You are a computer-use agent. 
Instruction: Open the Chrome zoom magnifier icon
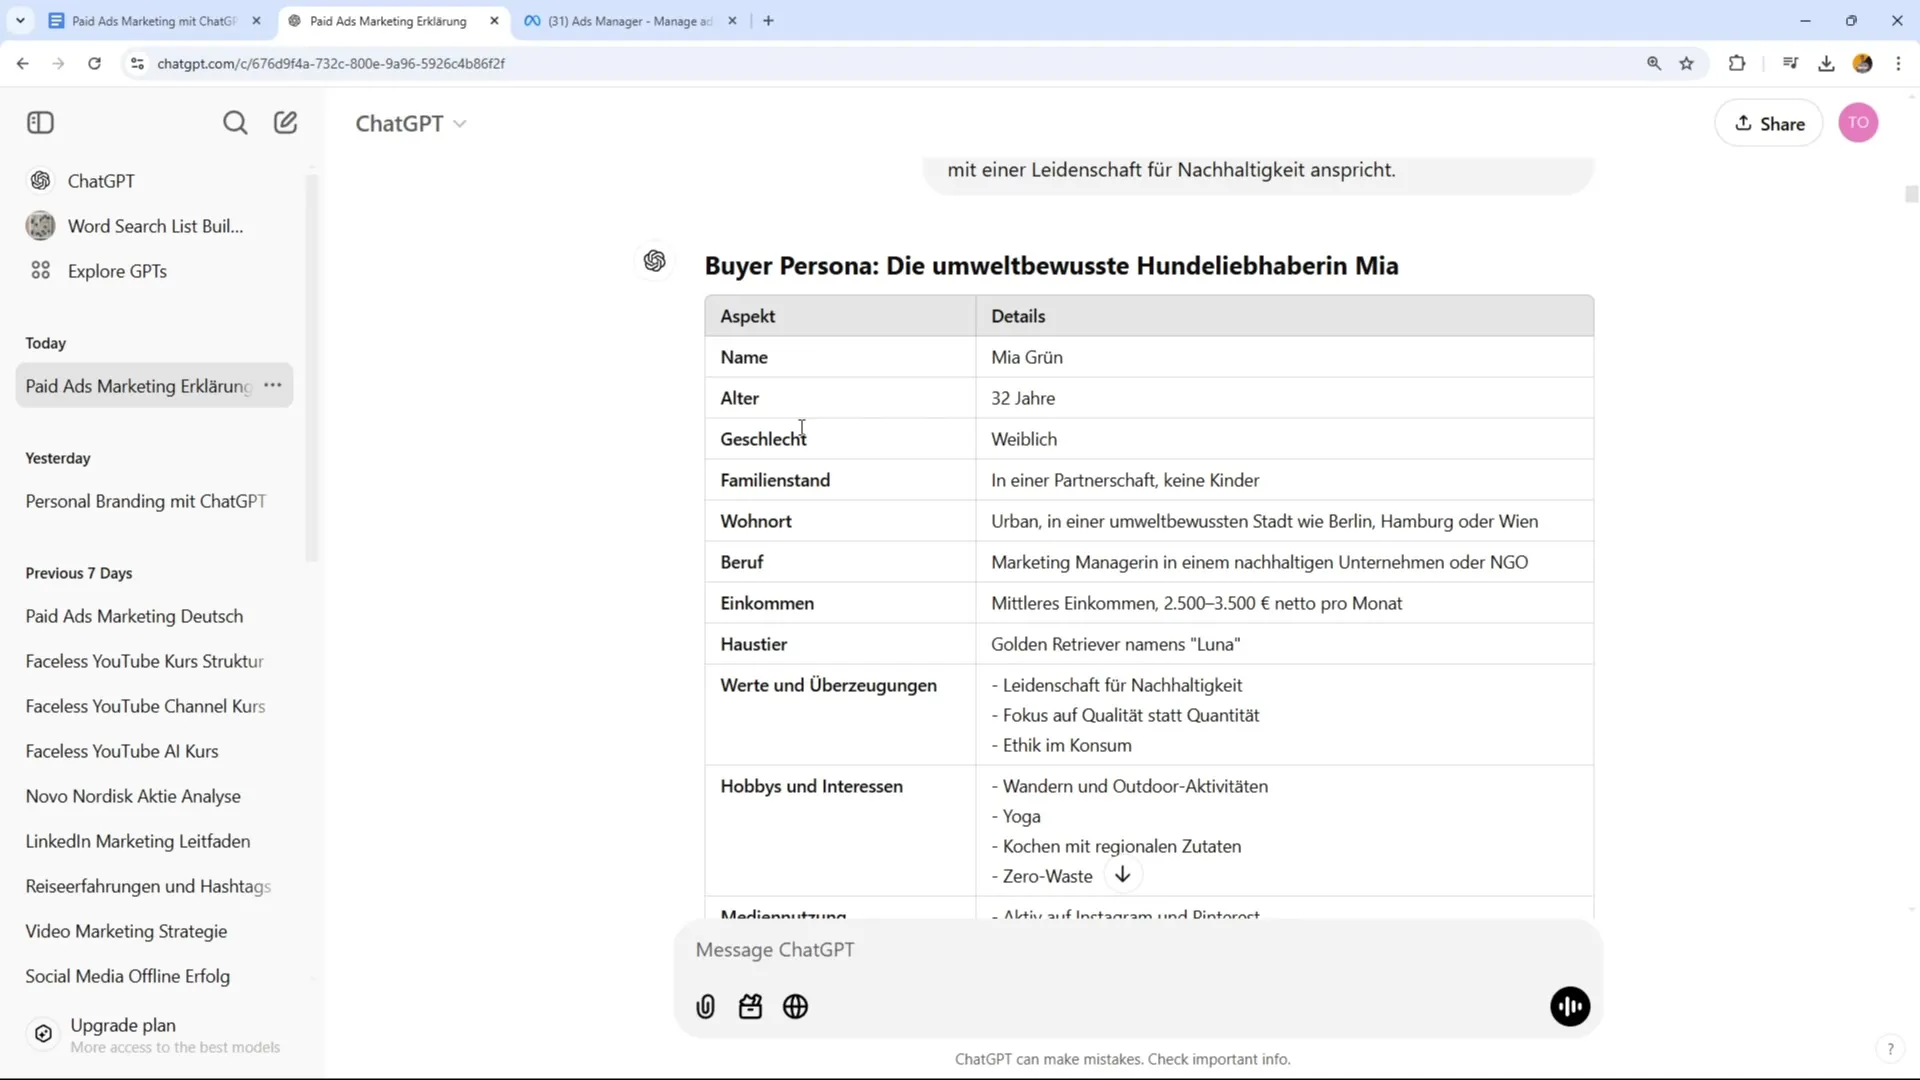tap(1654, 63)
